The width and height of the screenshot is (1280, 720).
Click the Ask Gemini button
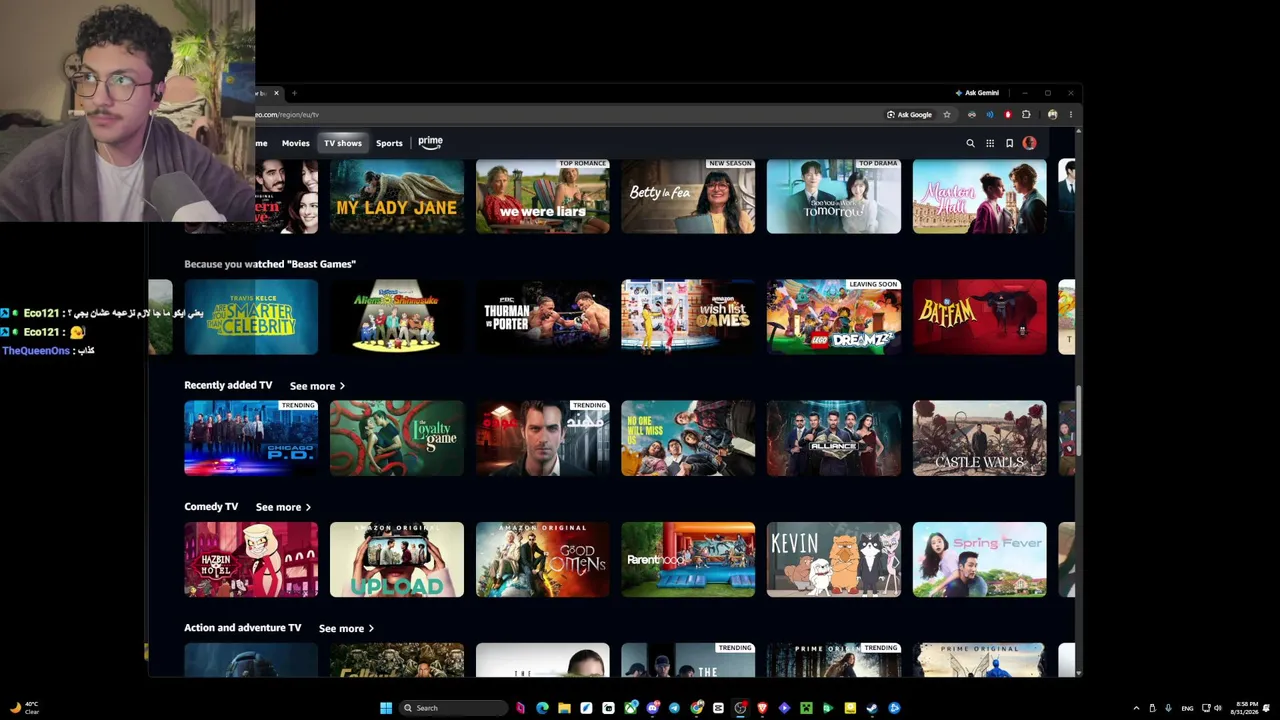pos(977,93)
